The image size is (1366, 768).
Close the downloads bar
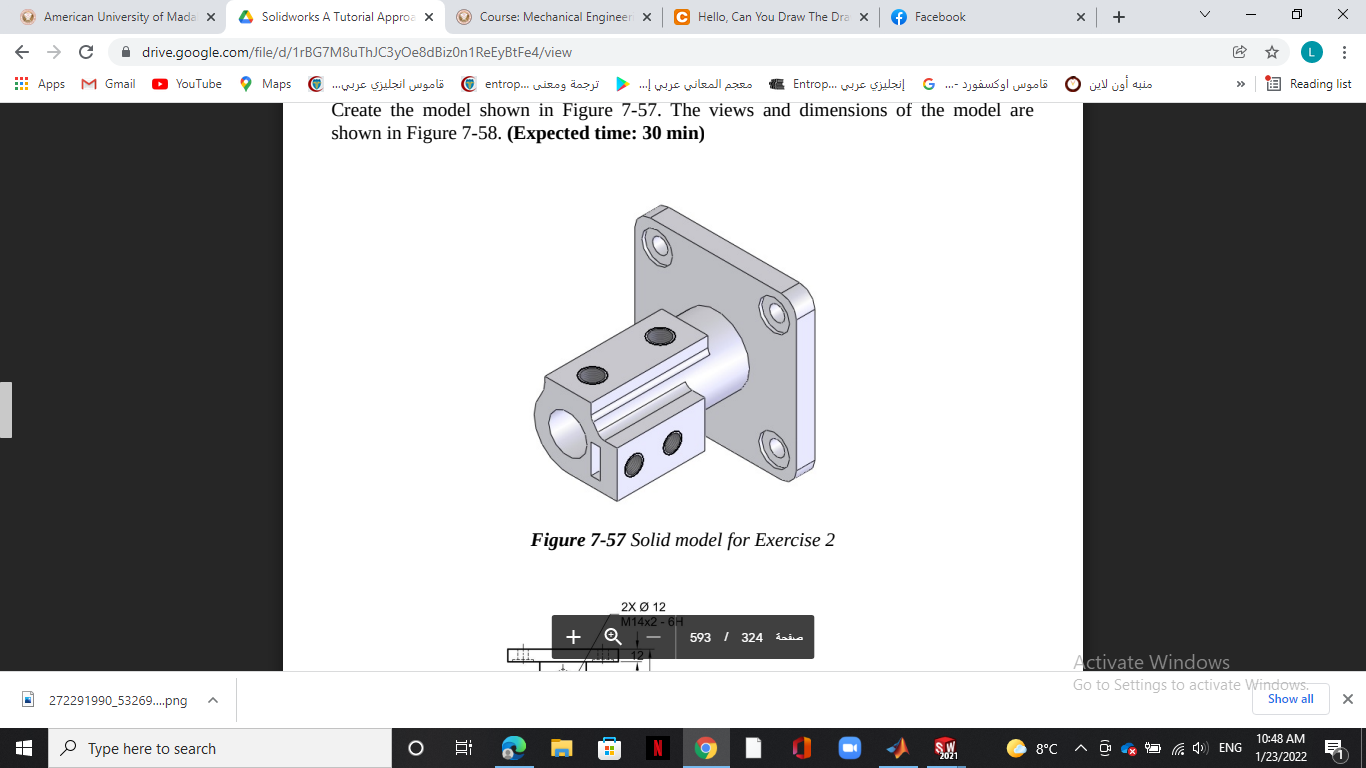pyautogui.click(x=1347, y=699)
